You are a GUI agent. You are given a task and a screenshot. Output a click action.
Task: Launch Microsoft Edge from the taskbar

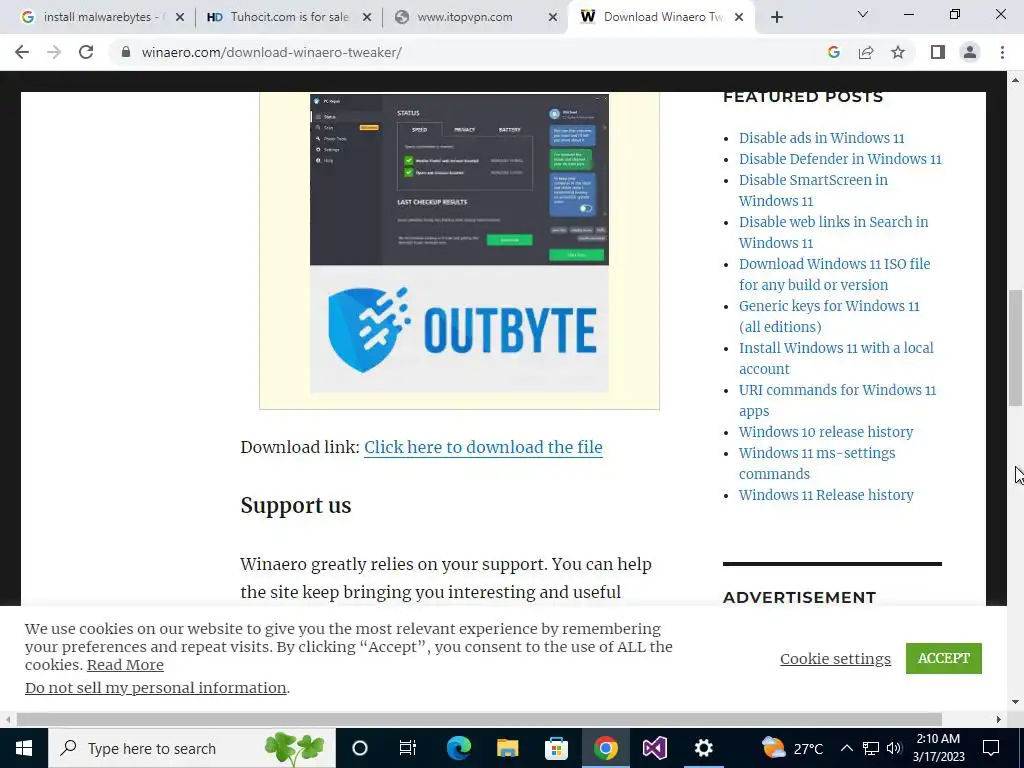[458, 748]
